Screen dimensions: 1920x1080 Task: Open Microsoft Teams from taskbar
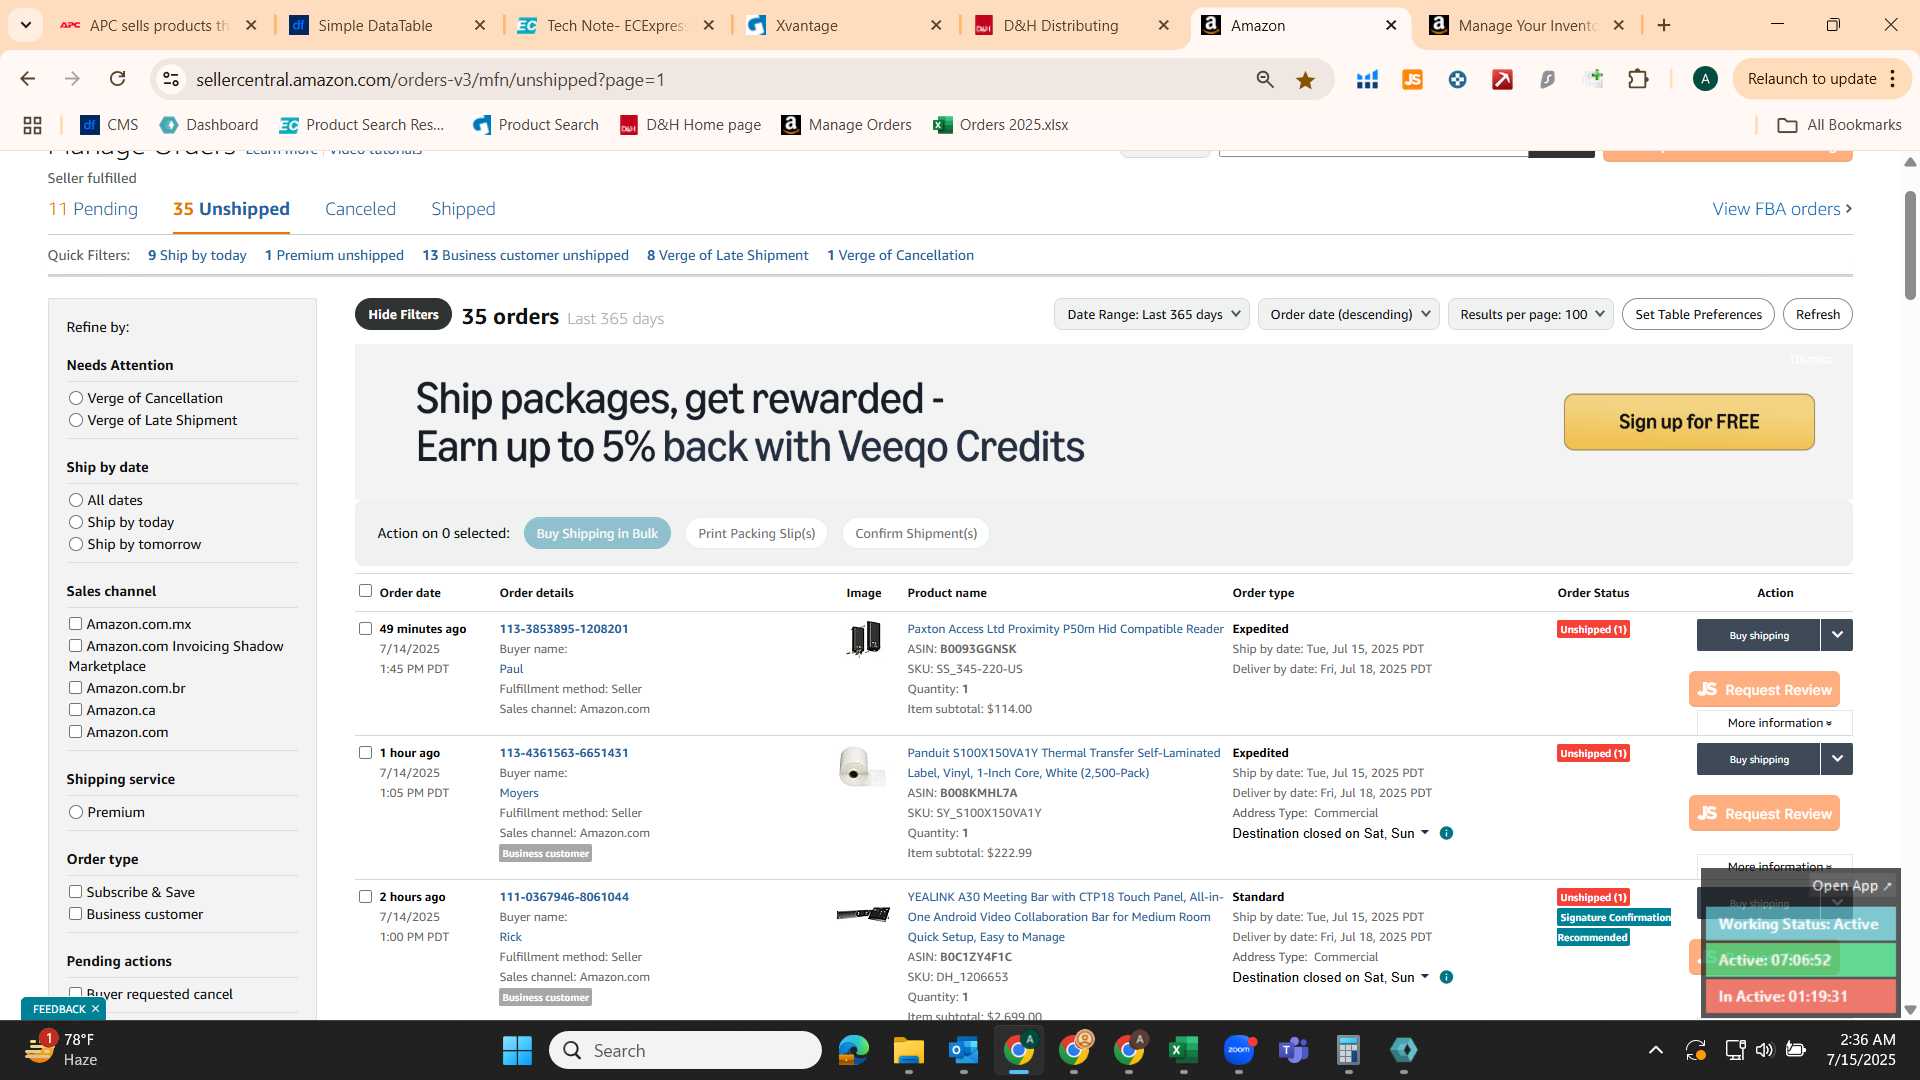click(x=1294, y=1050)
